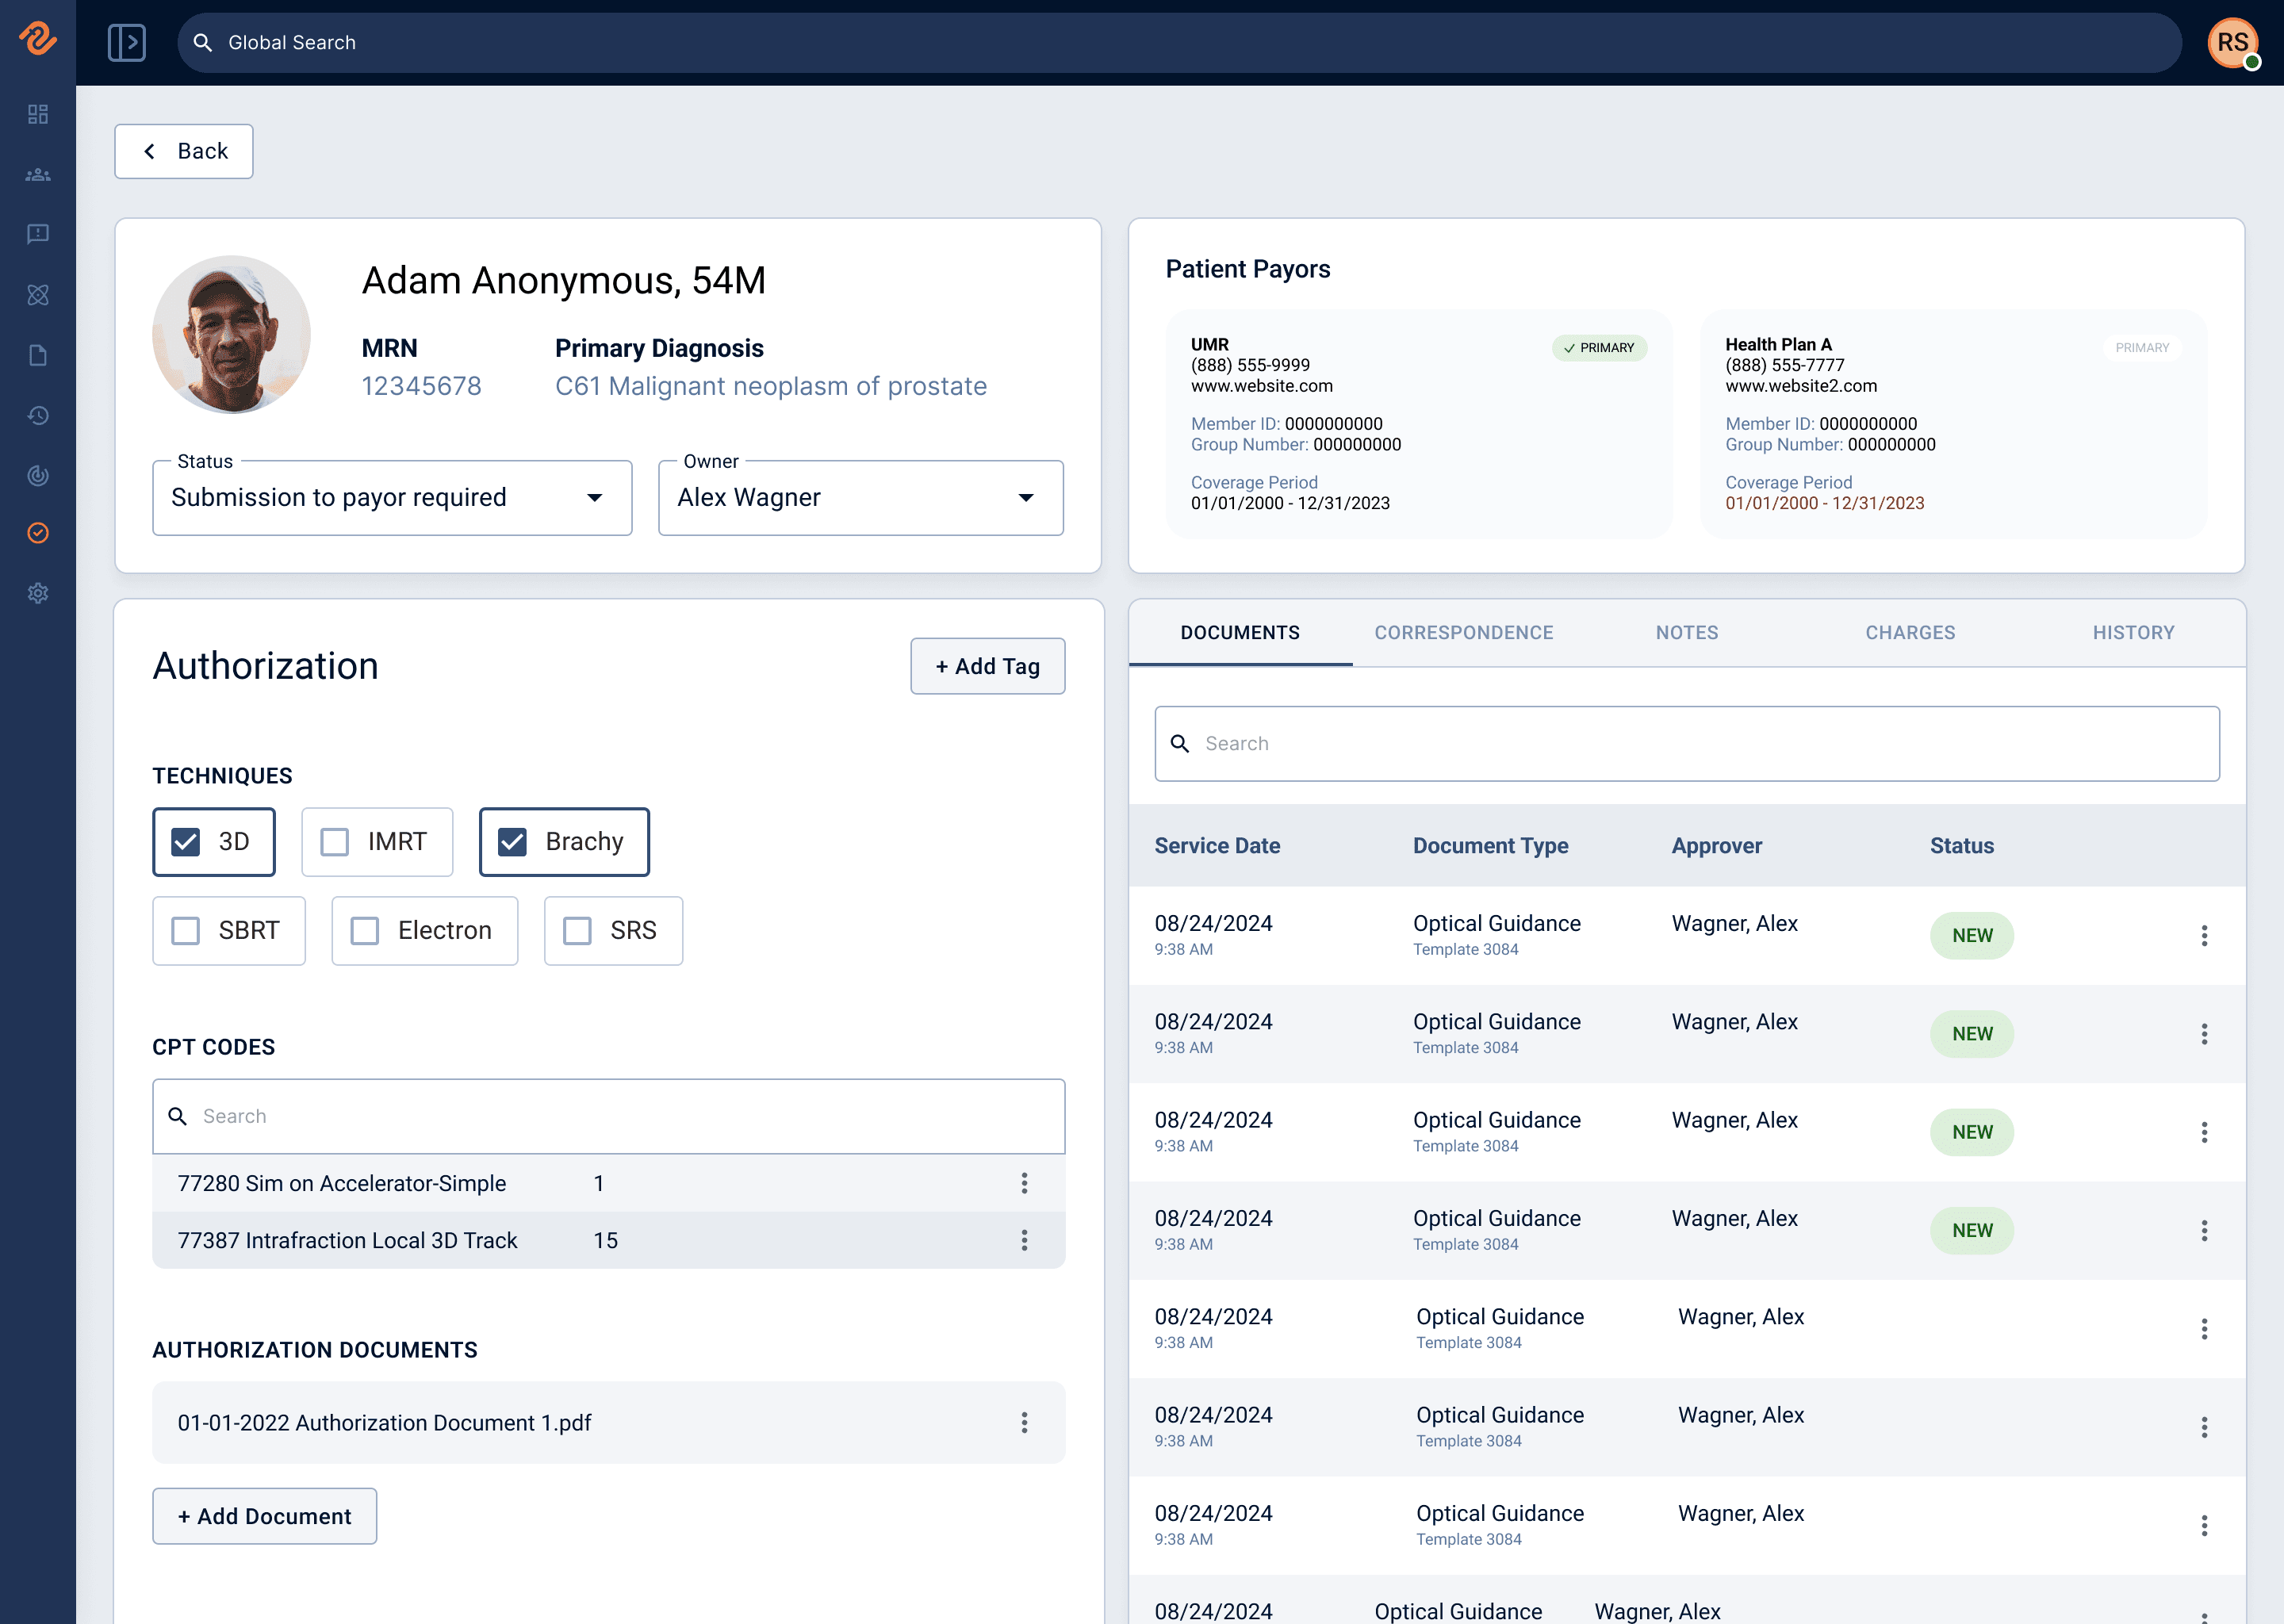
Task: Click the + Add Tag button
Action: pyautogui.click(x=987, y=666)
